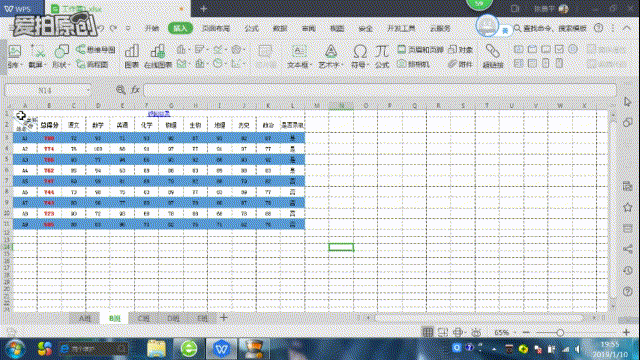Open the help question icon in sidebar
Screen dimensions: 640x360
click(x=628, y=291)
